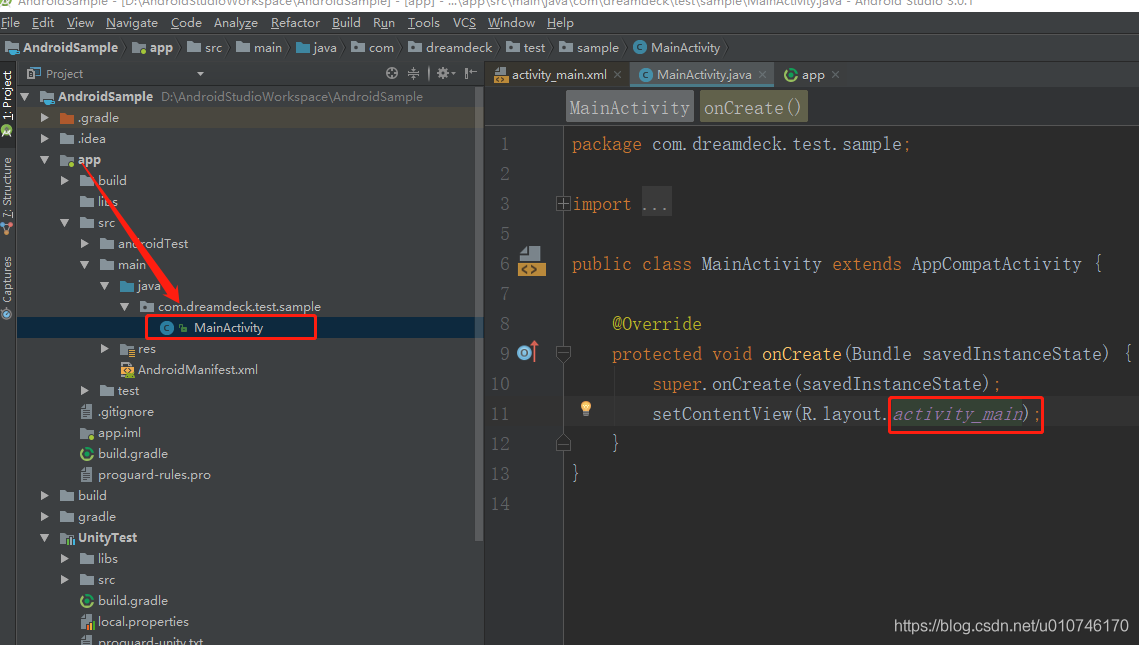
Task: Open Project panel settings gear
Action: [x=444, y=73]
